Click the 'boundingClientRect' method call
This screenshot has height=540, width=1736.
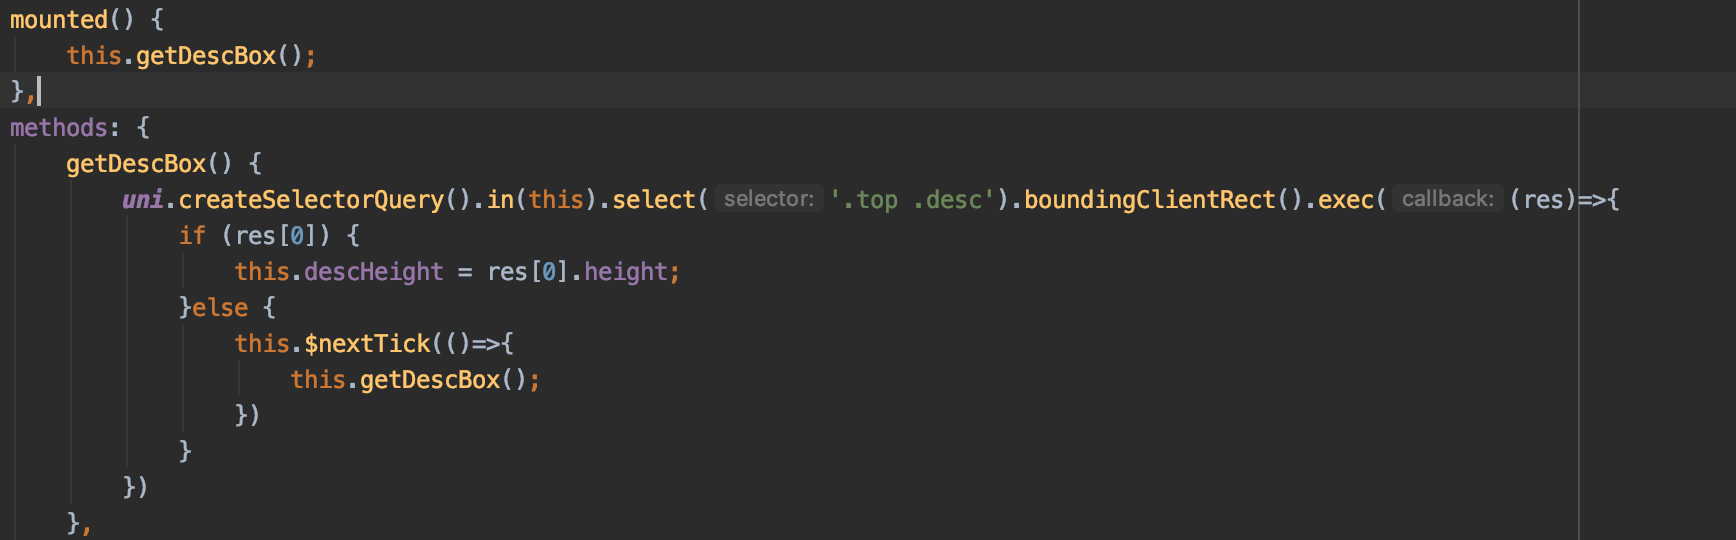(1149, 200)
